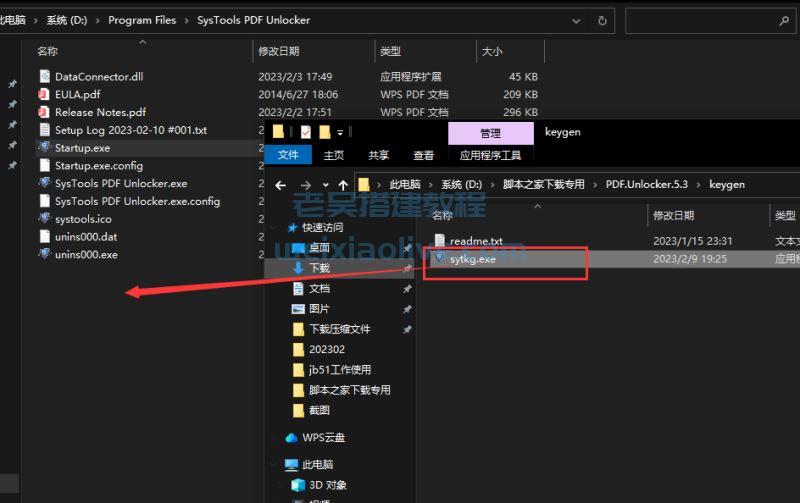
Task: Select SysTools PDF Unlocker.exe.config icon
Action: 45,201
